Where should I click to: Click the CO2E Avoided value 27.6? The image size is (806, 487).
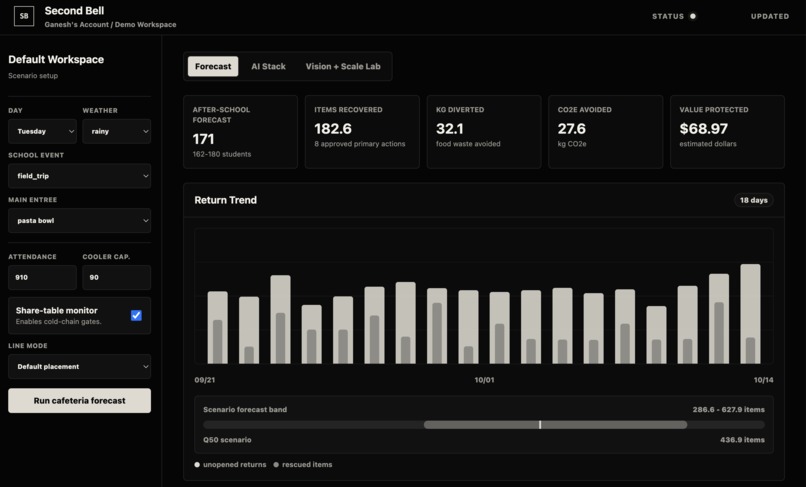(572, 129)
